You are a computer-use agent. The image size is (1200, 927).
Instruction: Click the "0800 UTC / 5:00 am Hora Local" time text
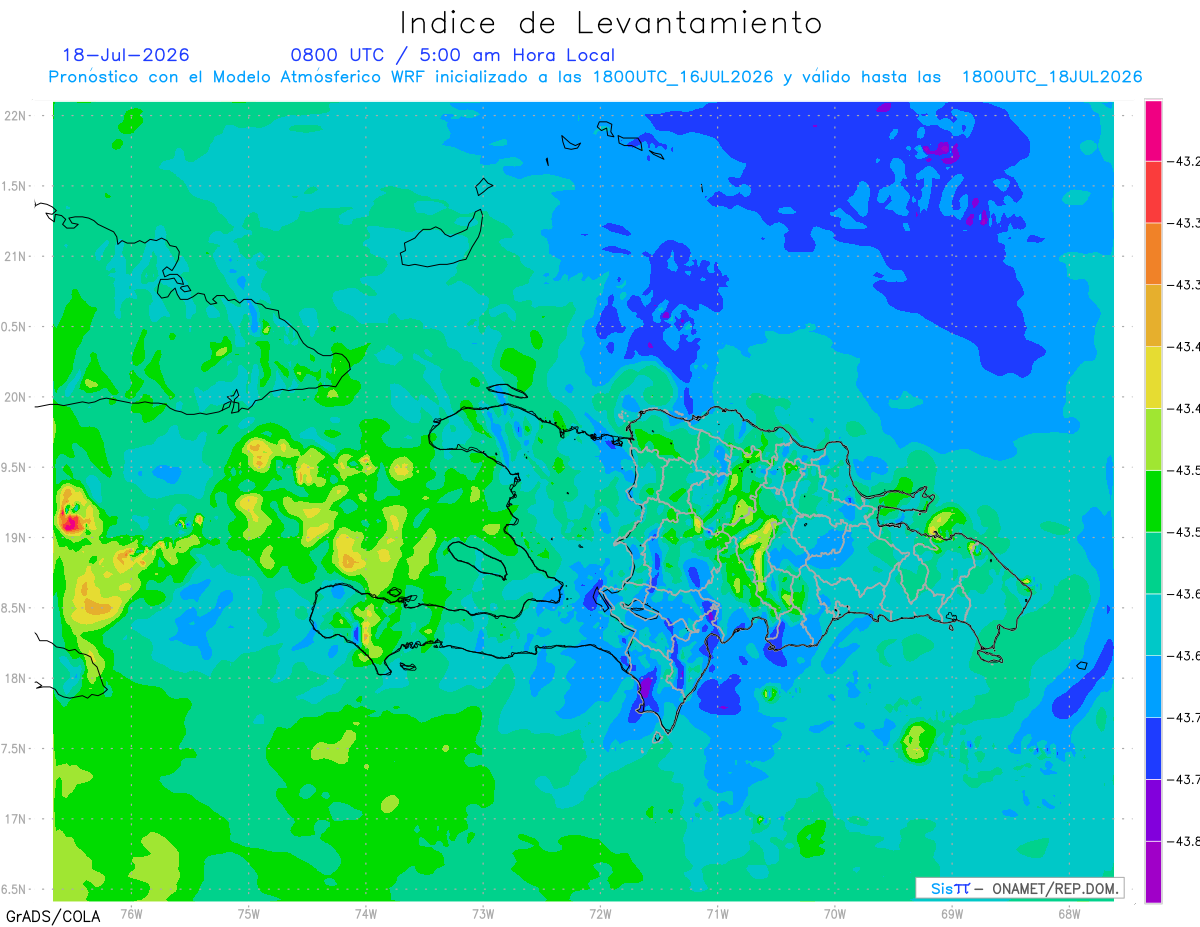[x=453, y=55]
